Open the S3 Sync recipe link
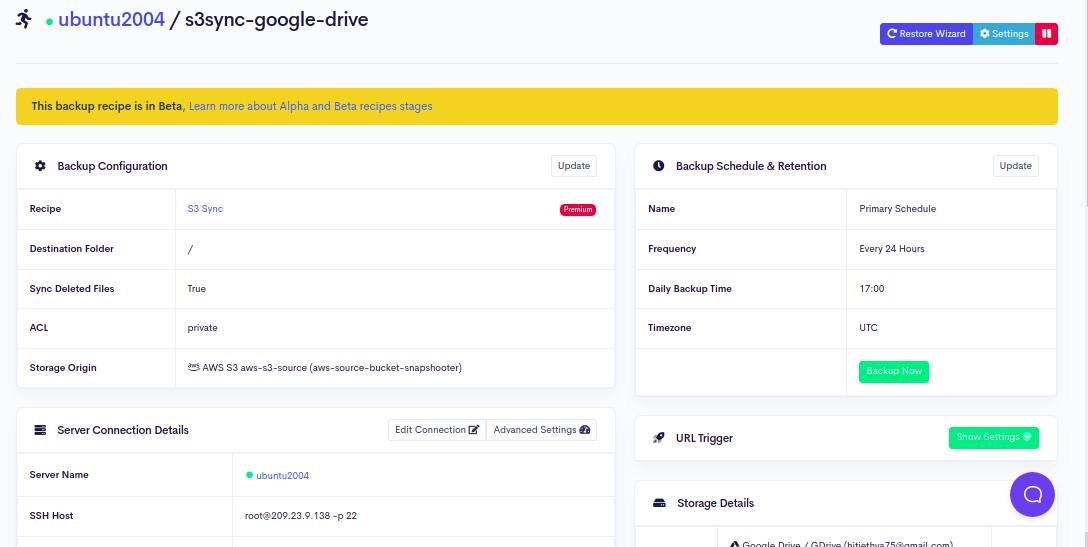The width and height of the screenshot is (1088, 547). coord(205,209)
